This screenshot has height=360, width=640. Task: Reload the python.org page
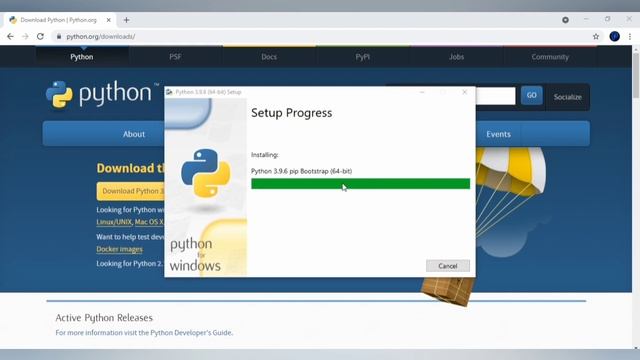pos(40,36)
